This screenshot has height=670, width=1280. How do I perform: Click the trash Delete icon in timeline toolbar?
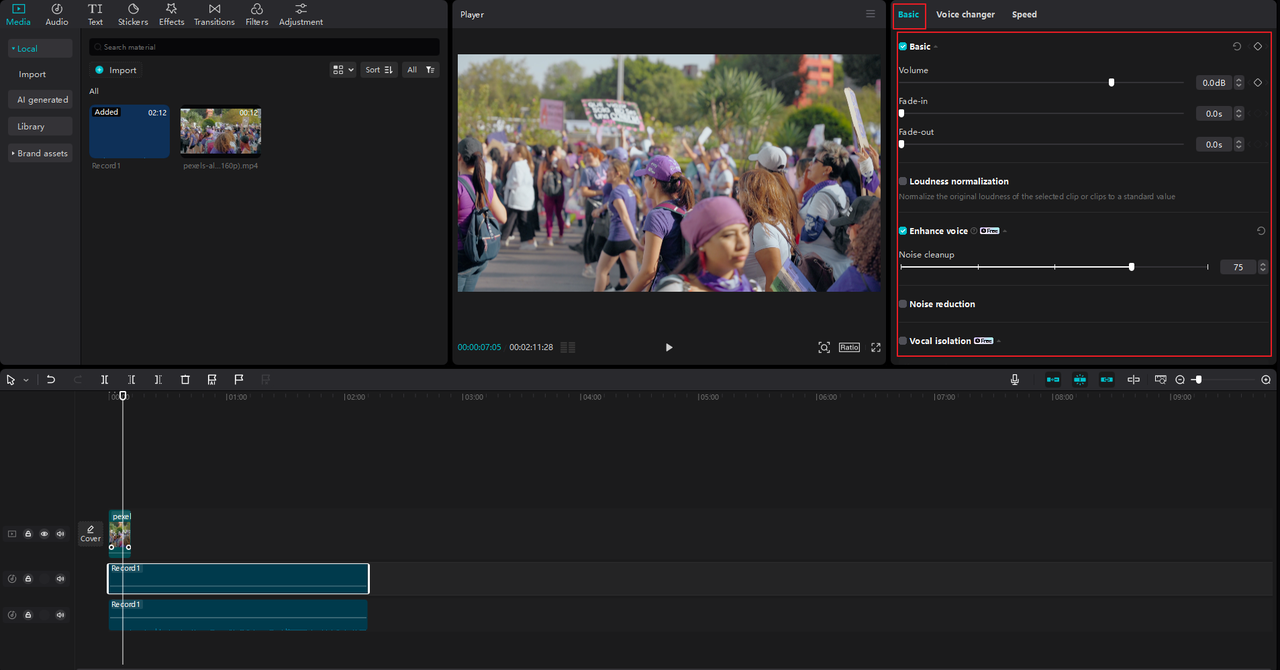click(185, 380)
